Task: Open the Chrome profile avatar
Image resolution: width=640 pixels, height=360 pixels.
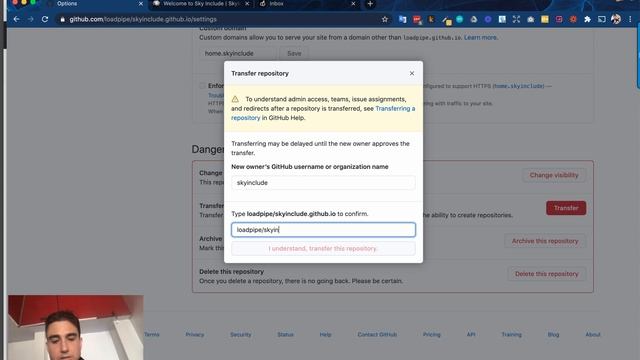Action: [x=616, y=19]
